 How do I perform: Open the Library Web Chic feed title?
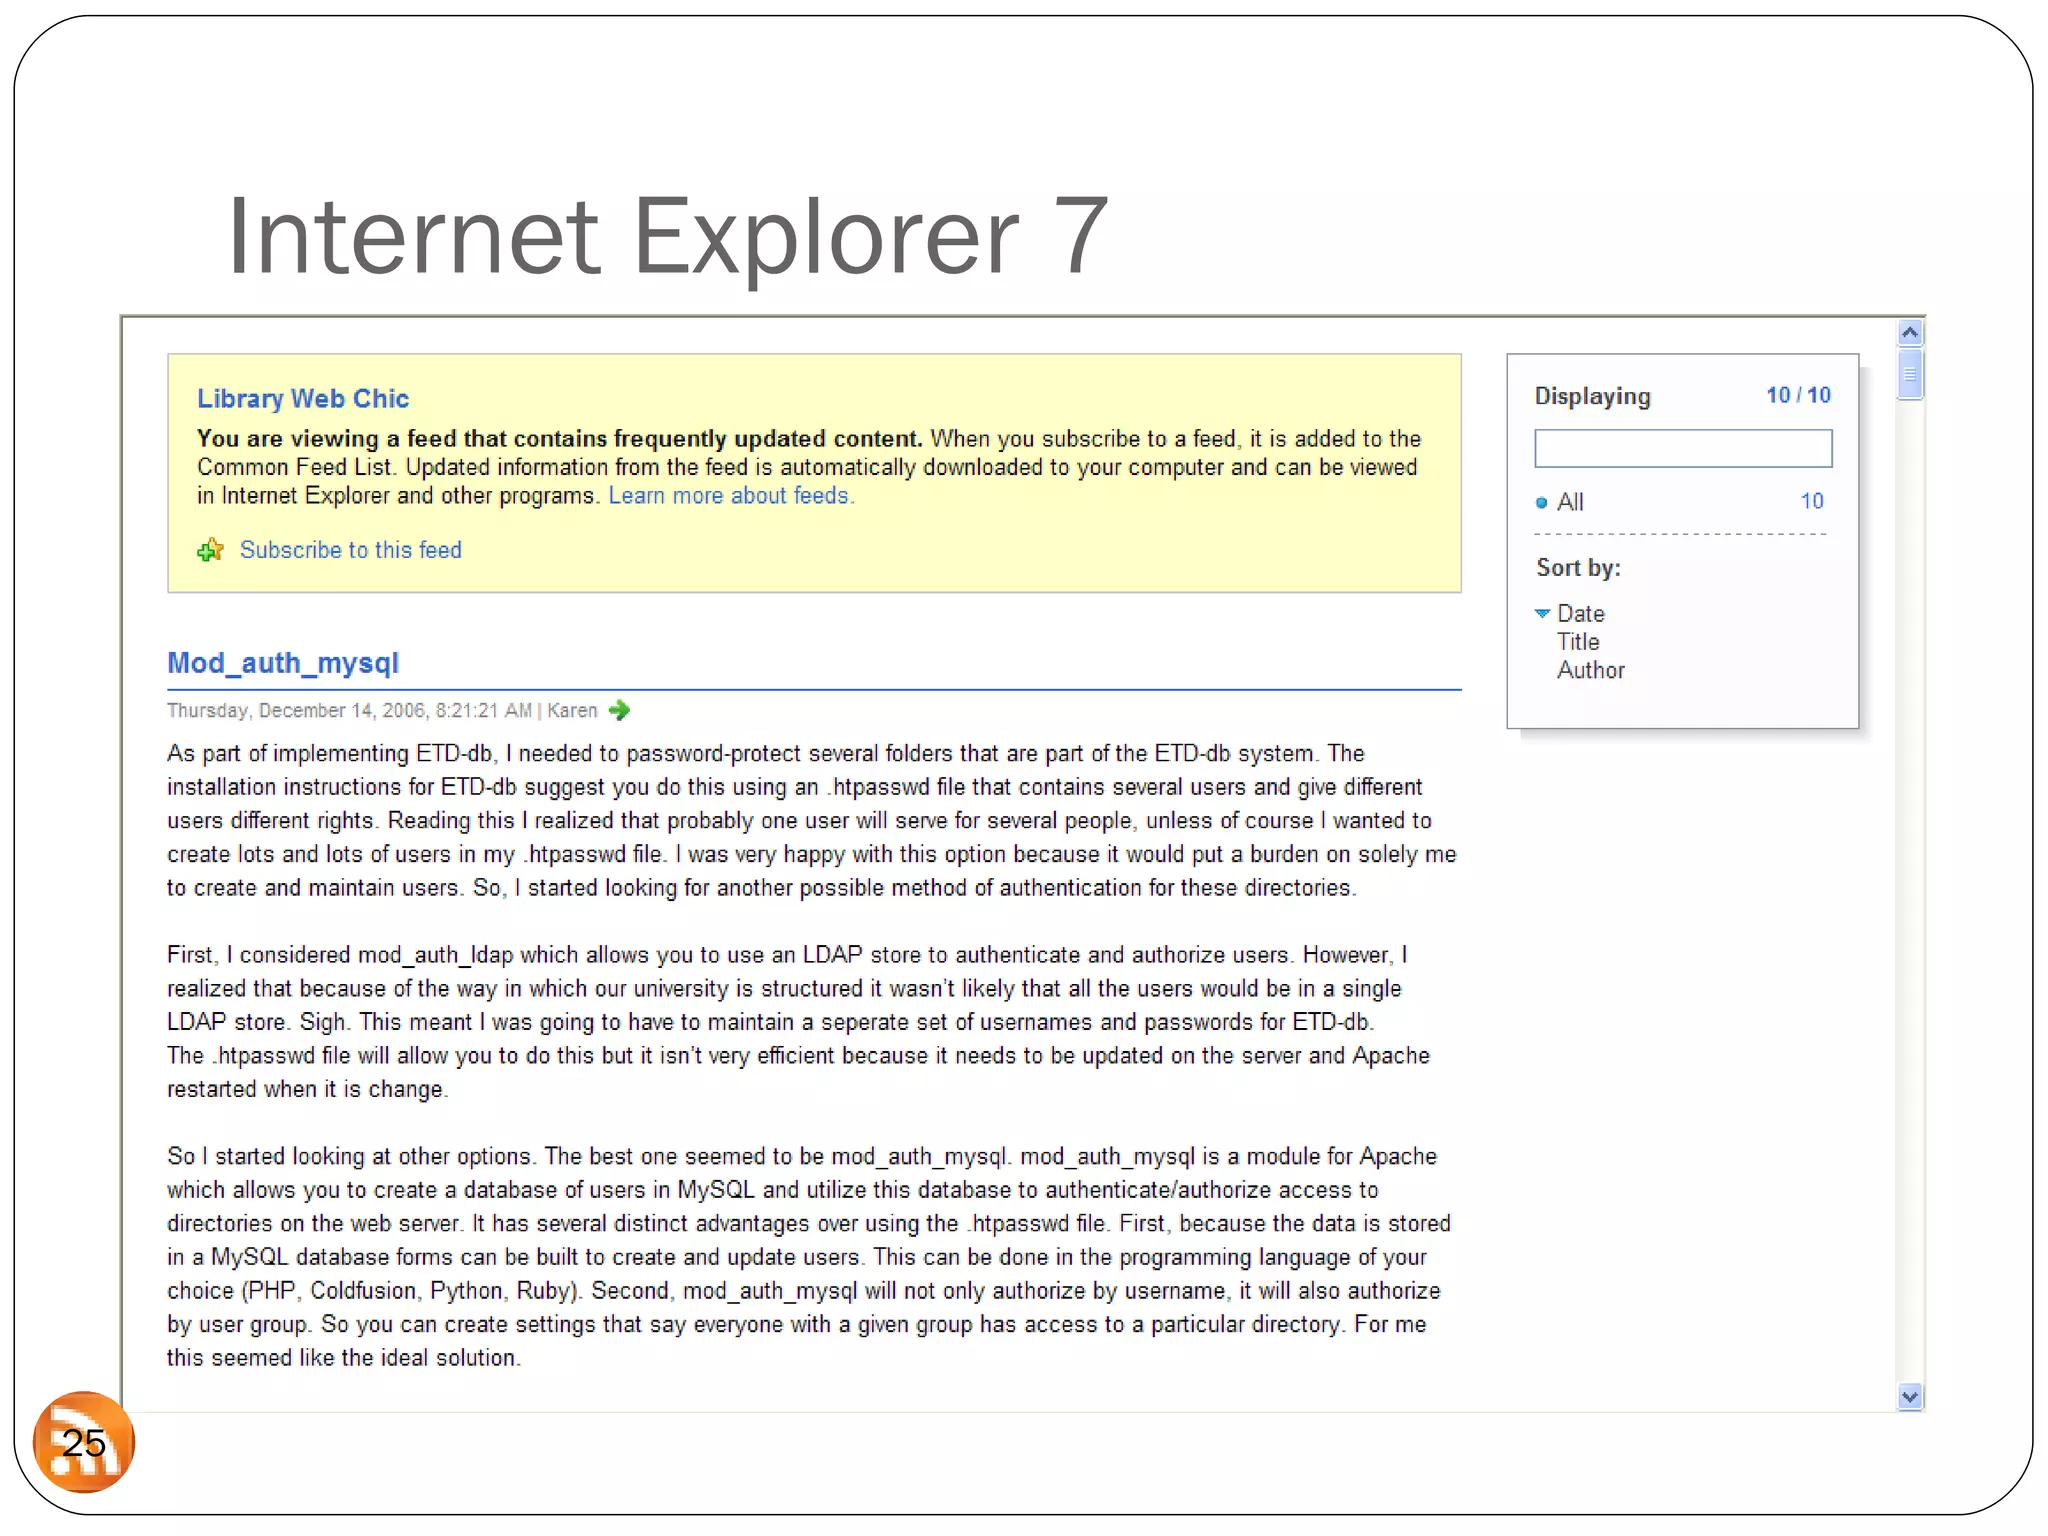pyautogui.click(x=303, y=399)
